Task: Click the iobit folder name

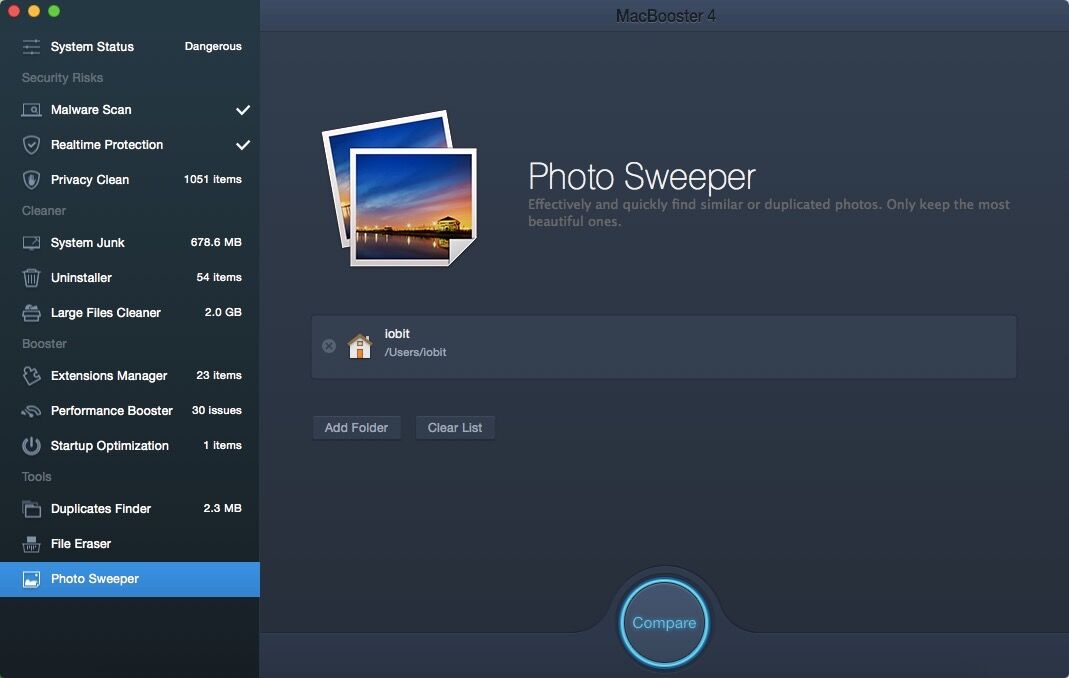Action: (x=397, y=334)
